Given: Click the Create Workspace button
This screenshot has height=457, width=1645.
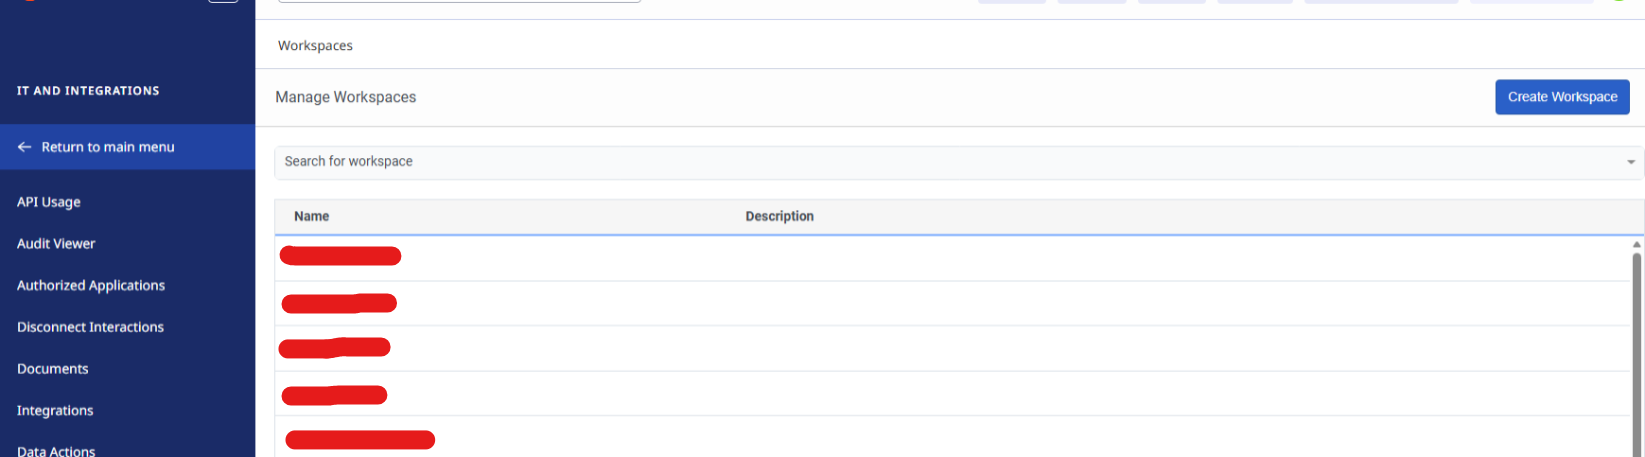Looking at the screenshot, I should click(x=1562, y=97).
